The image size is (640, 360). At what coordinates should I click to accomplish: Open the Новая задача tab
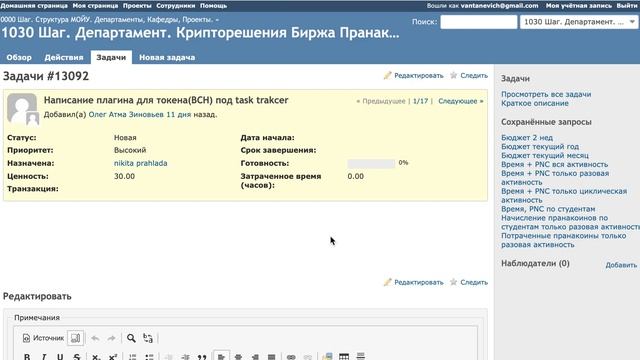[167, 58]
